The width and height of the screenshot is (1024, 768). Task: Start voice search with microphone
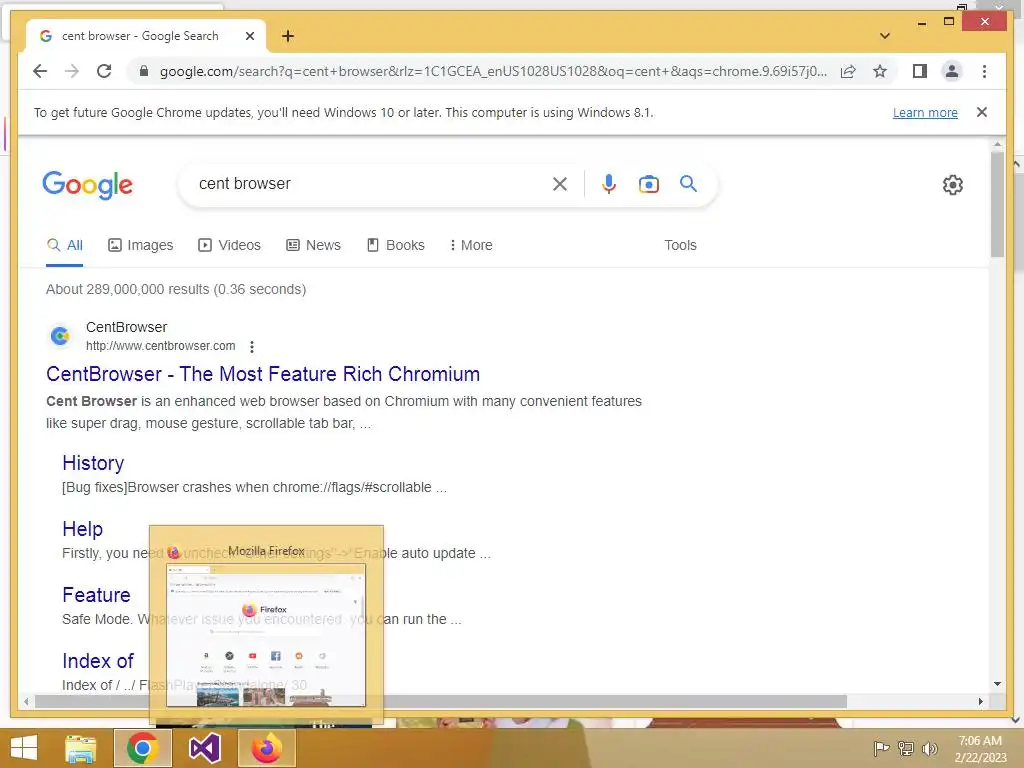tap(609, 184)
